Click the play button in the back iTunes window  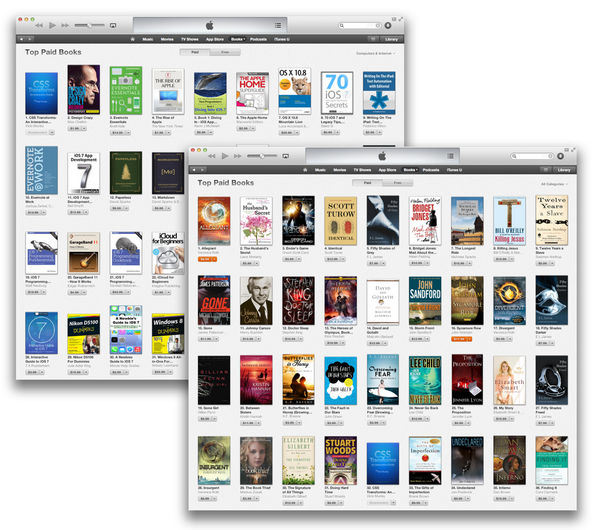pos(52,25)
